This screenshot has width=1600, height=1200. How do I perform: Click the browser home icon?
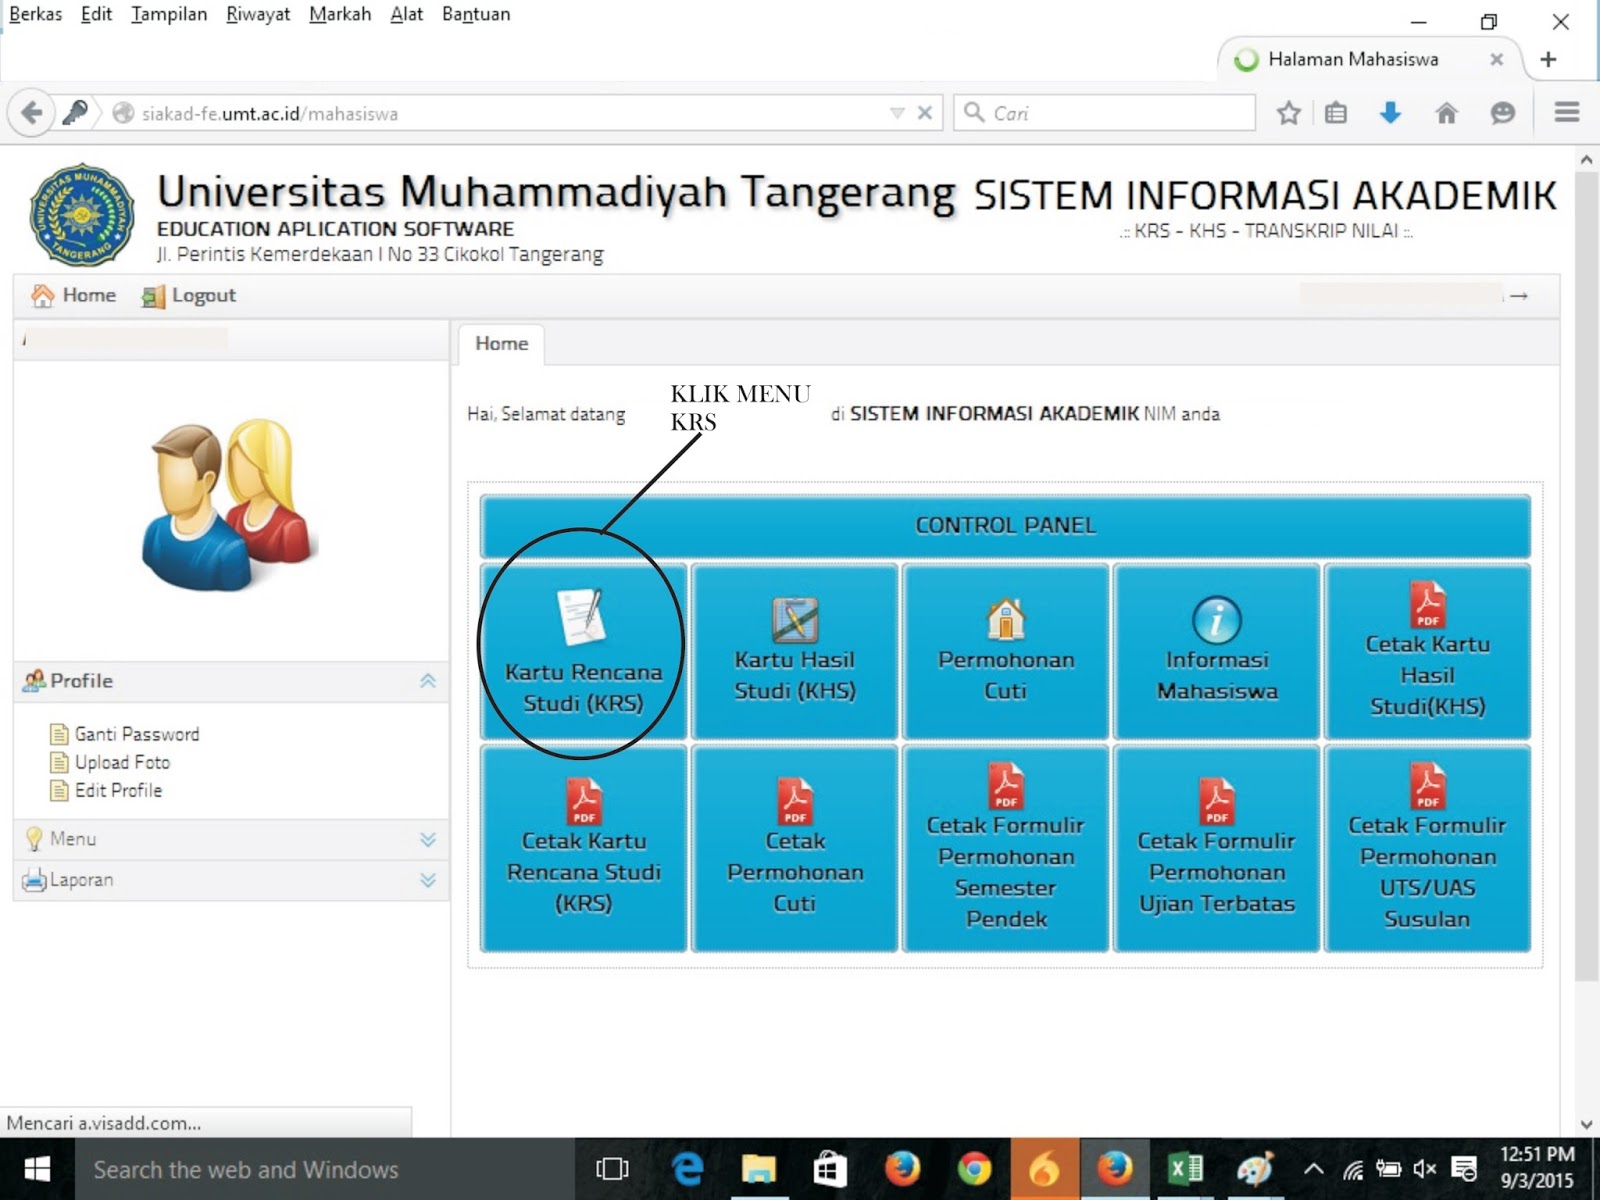point(1446,113)
